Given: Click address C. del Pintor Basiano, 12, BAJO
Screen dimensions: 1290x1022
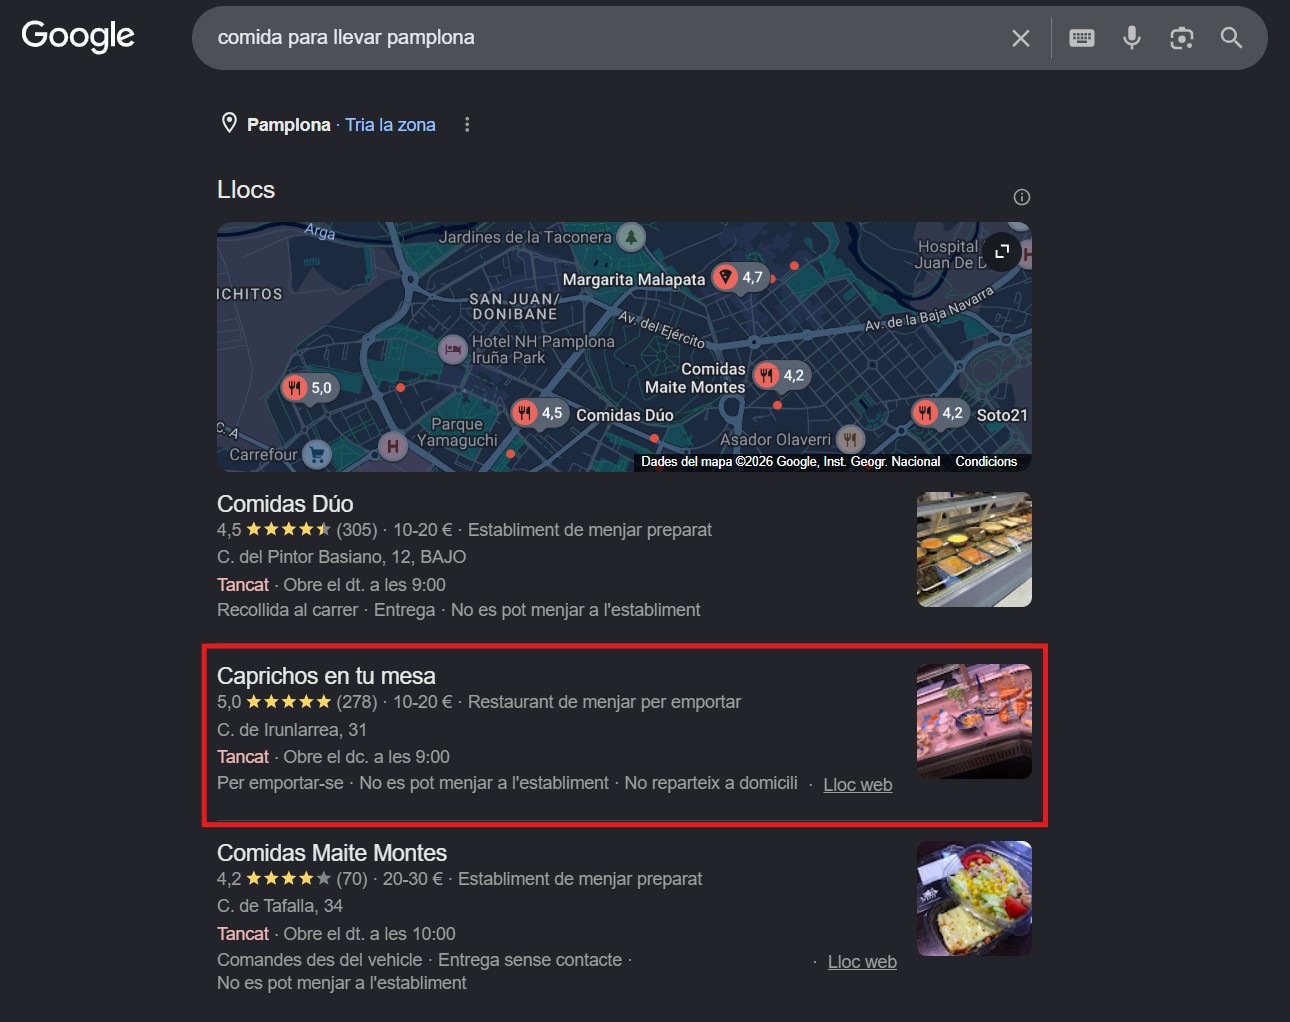Looking at the screenshot, I should 341,557.
